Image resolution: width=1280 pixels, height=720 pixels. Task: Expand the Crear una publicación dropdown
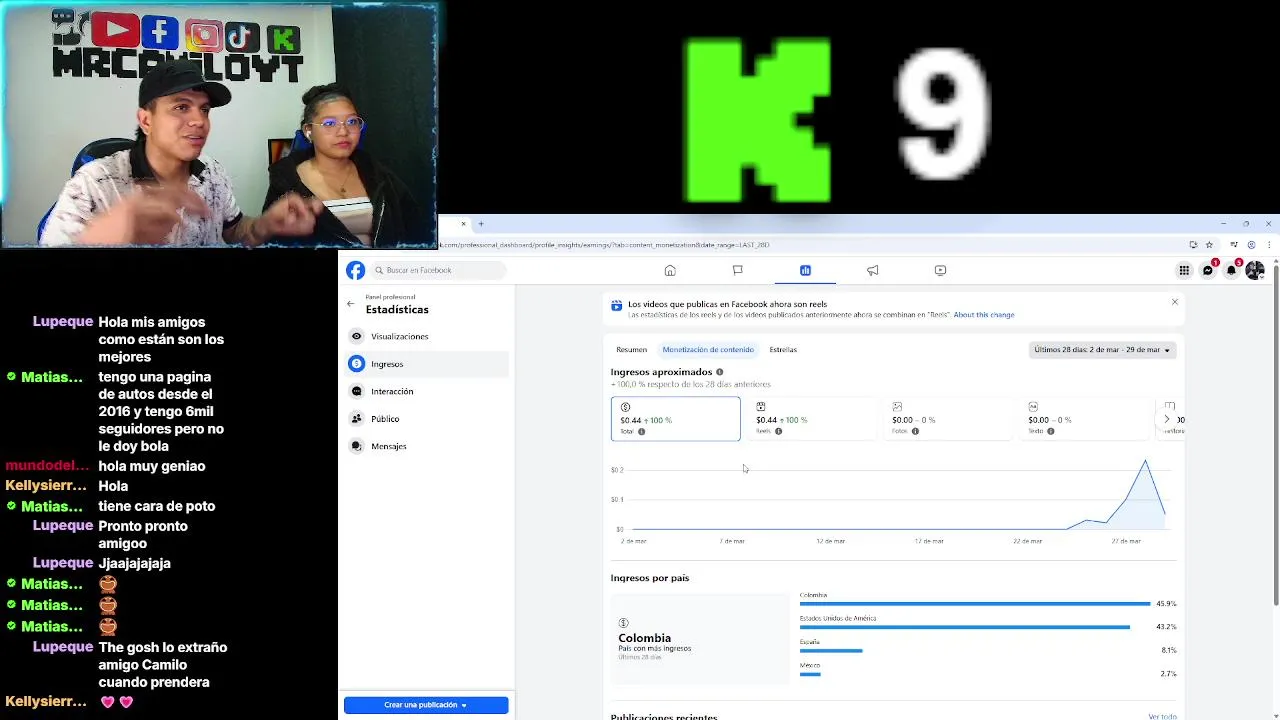pyautogui.click(x=426, y=705)
